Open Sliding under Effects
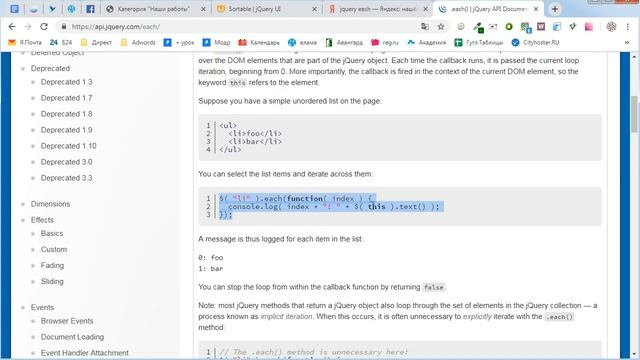The height and width of the screenshot is (360, 640). pyautogui.click(x=52, y=281)
